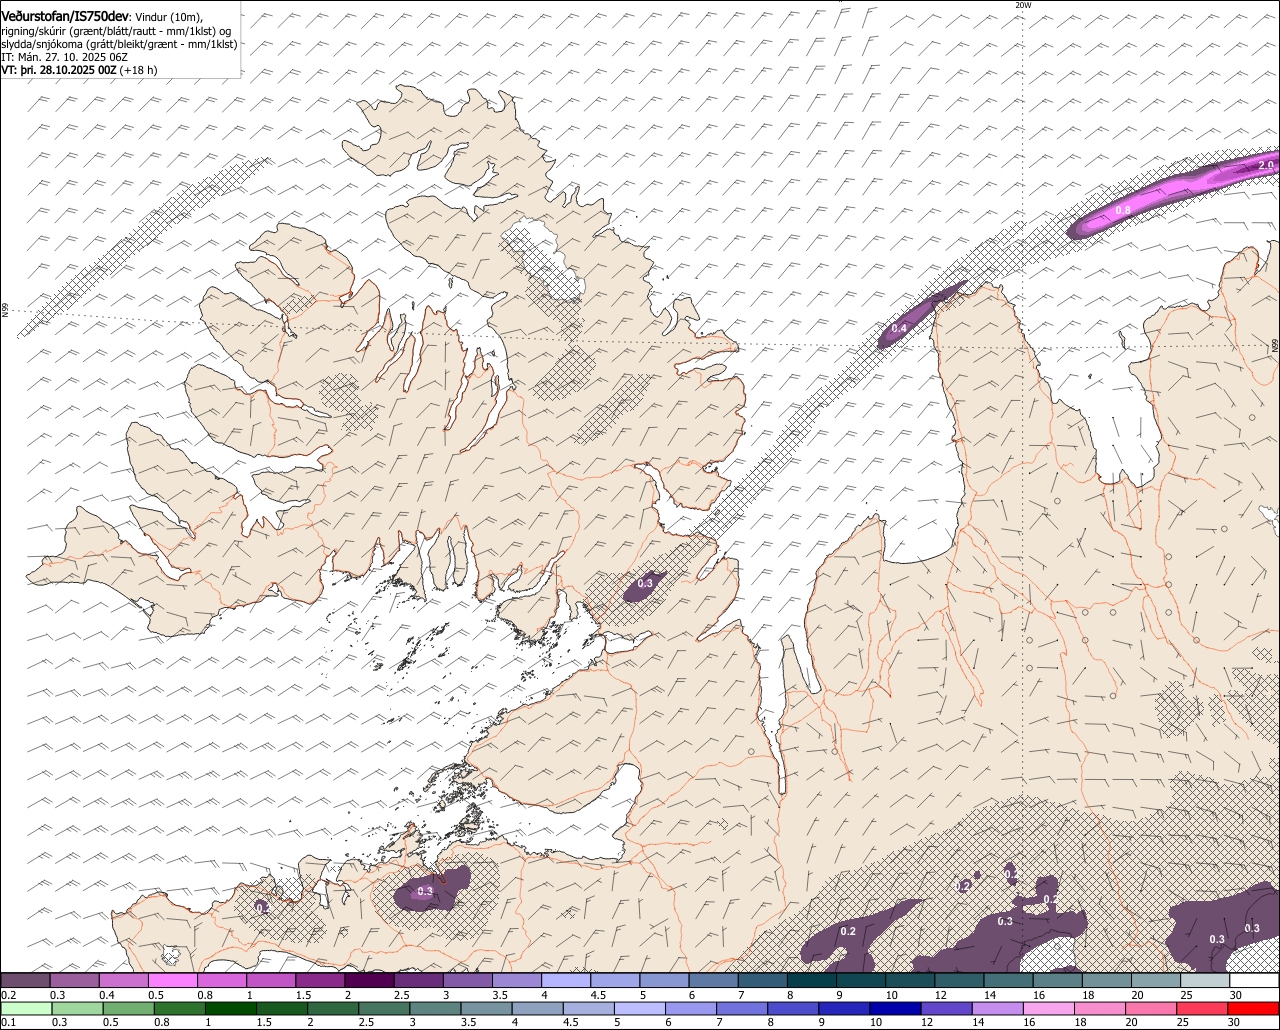This screenshot has width=1280, height=1030.
Task: Select the top legend row 0.8 swatch
Action: (x=222, y=980)
